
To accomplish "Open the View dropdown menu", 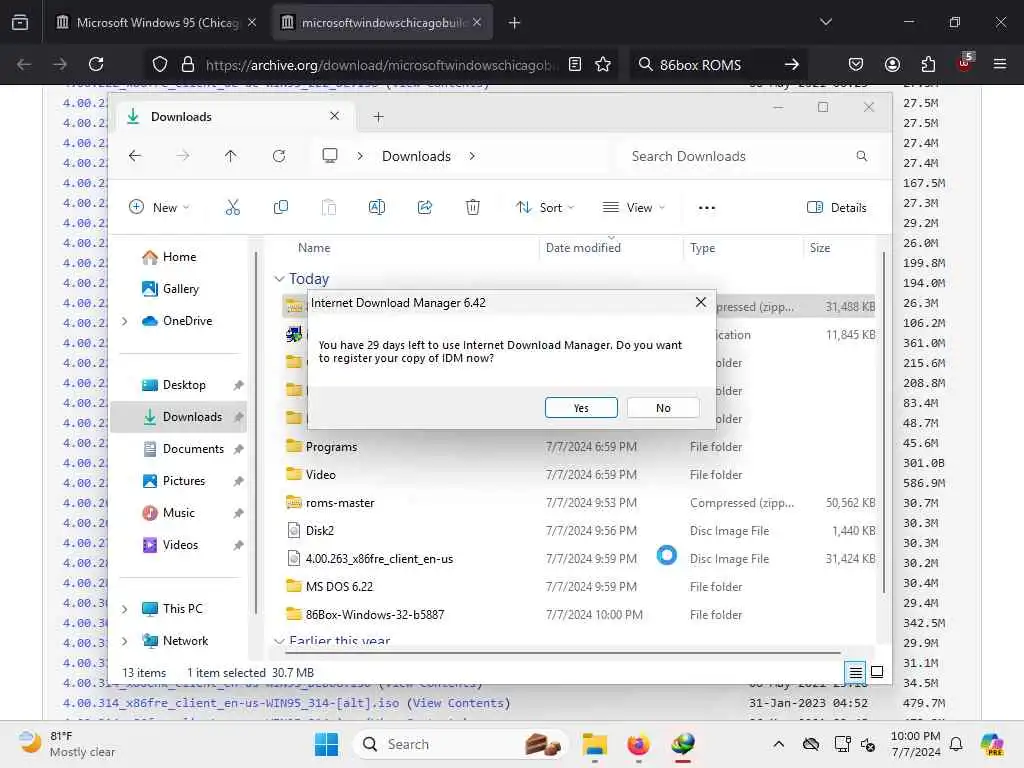I will coord(633,208).
